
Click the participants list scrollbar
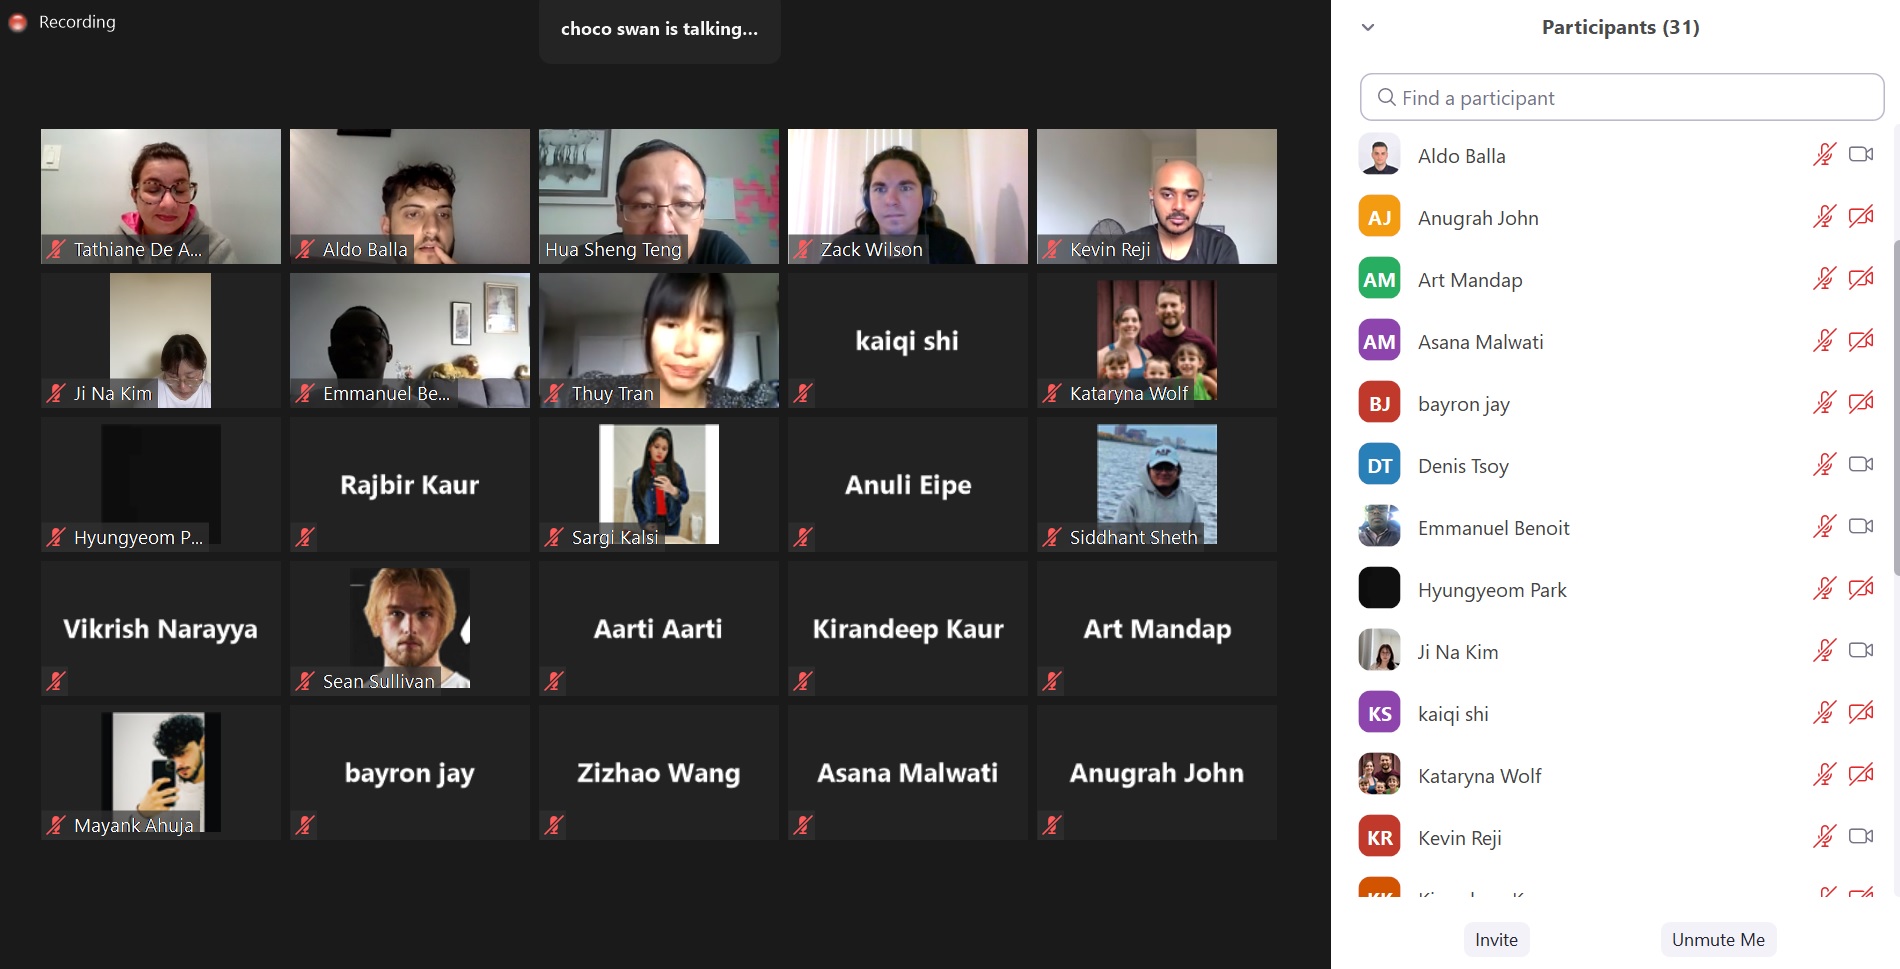pyautogui.click(x=1895, y=408)
